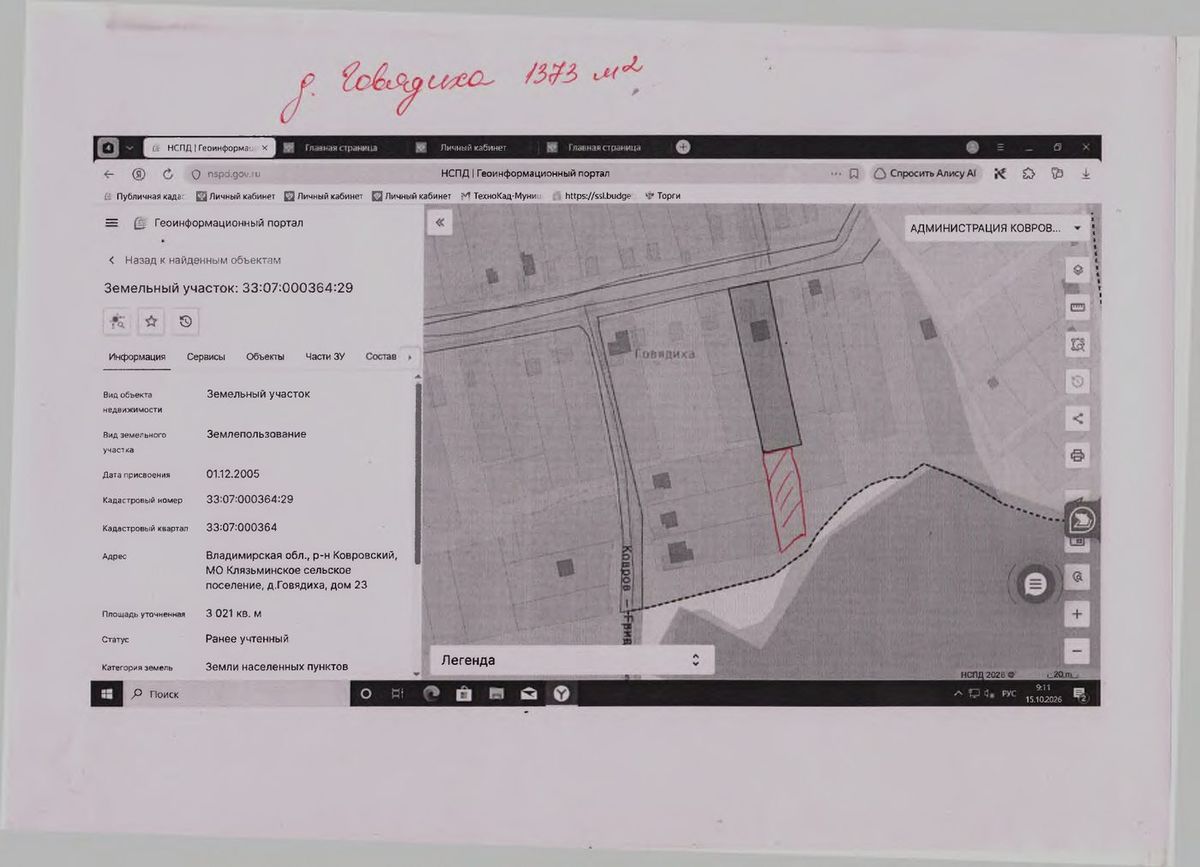The height and width of the screenshot is (867, 1200).
Task: Add the parcel to favorites with the star icon
Action: (151, 321)
